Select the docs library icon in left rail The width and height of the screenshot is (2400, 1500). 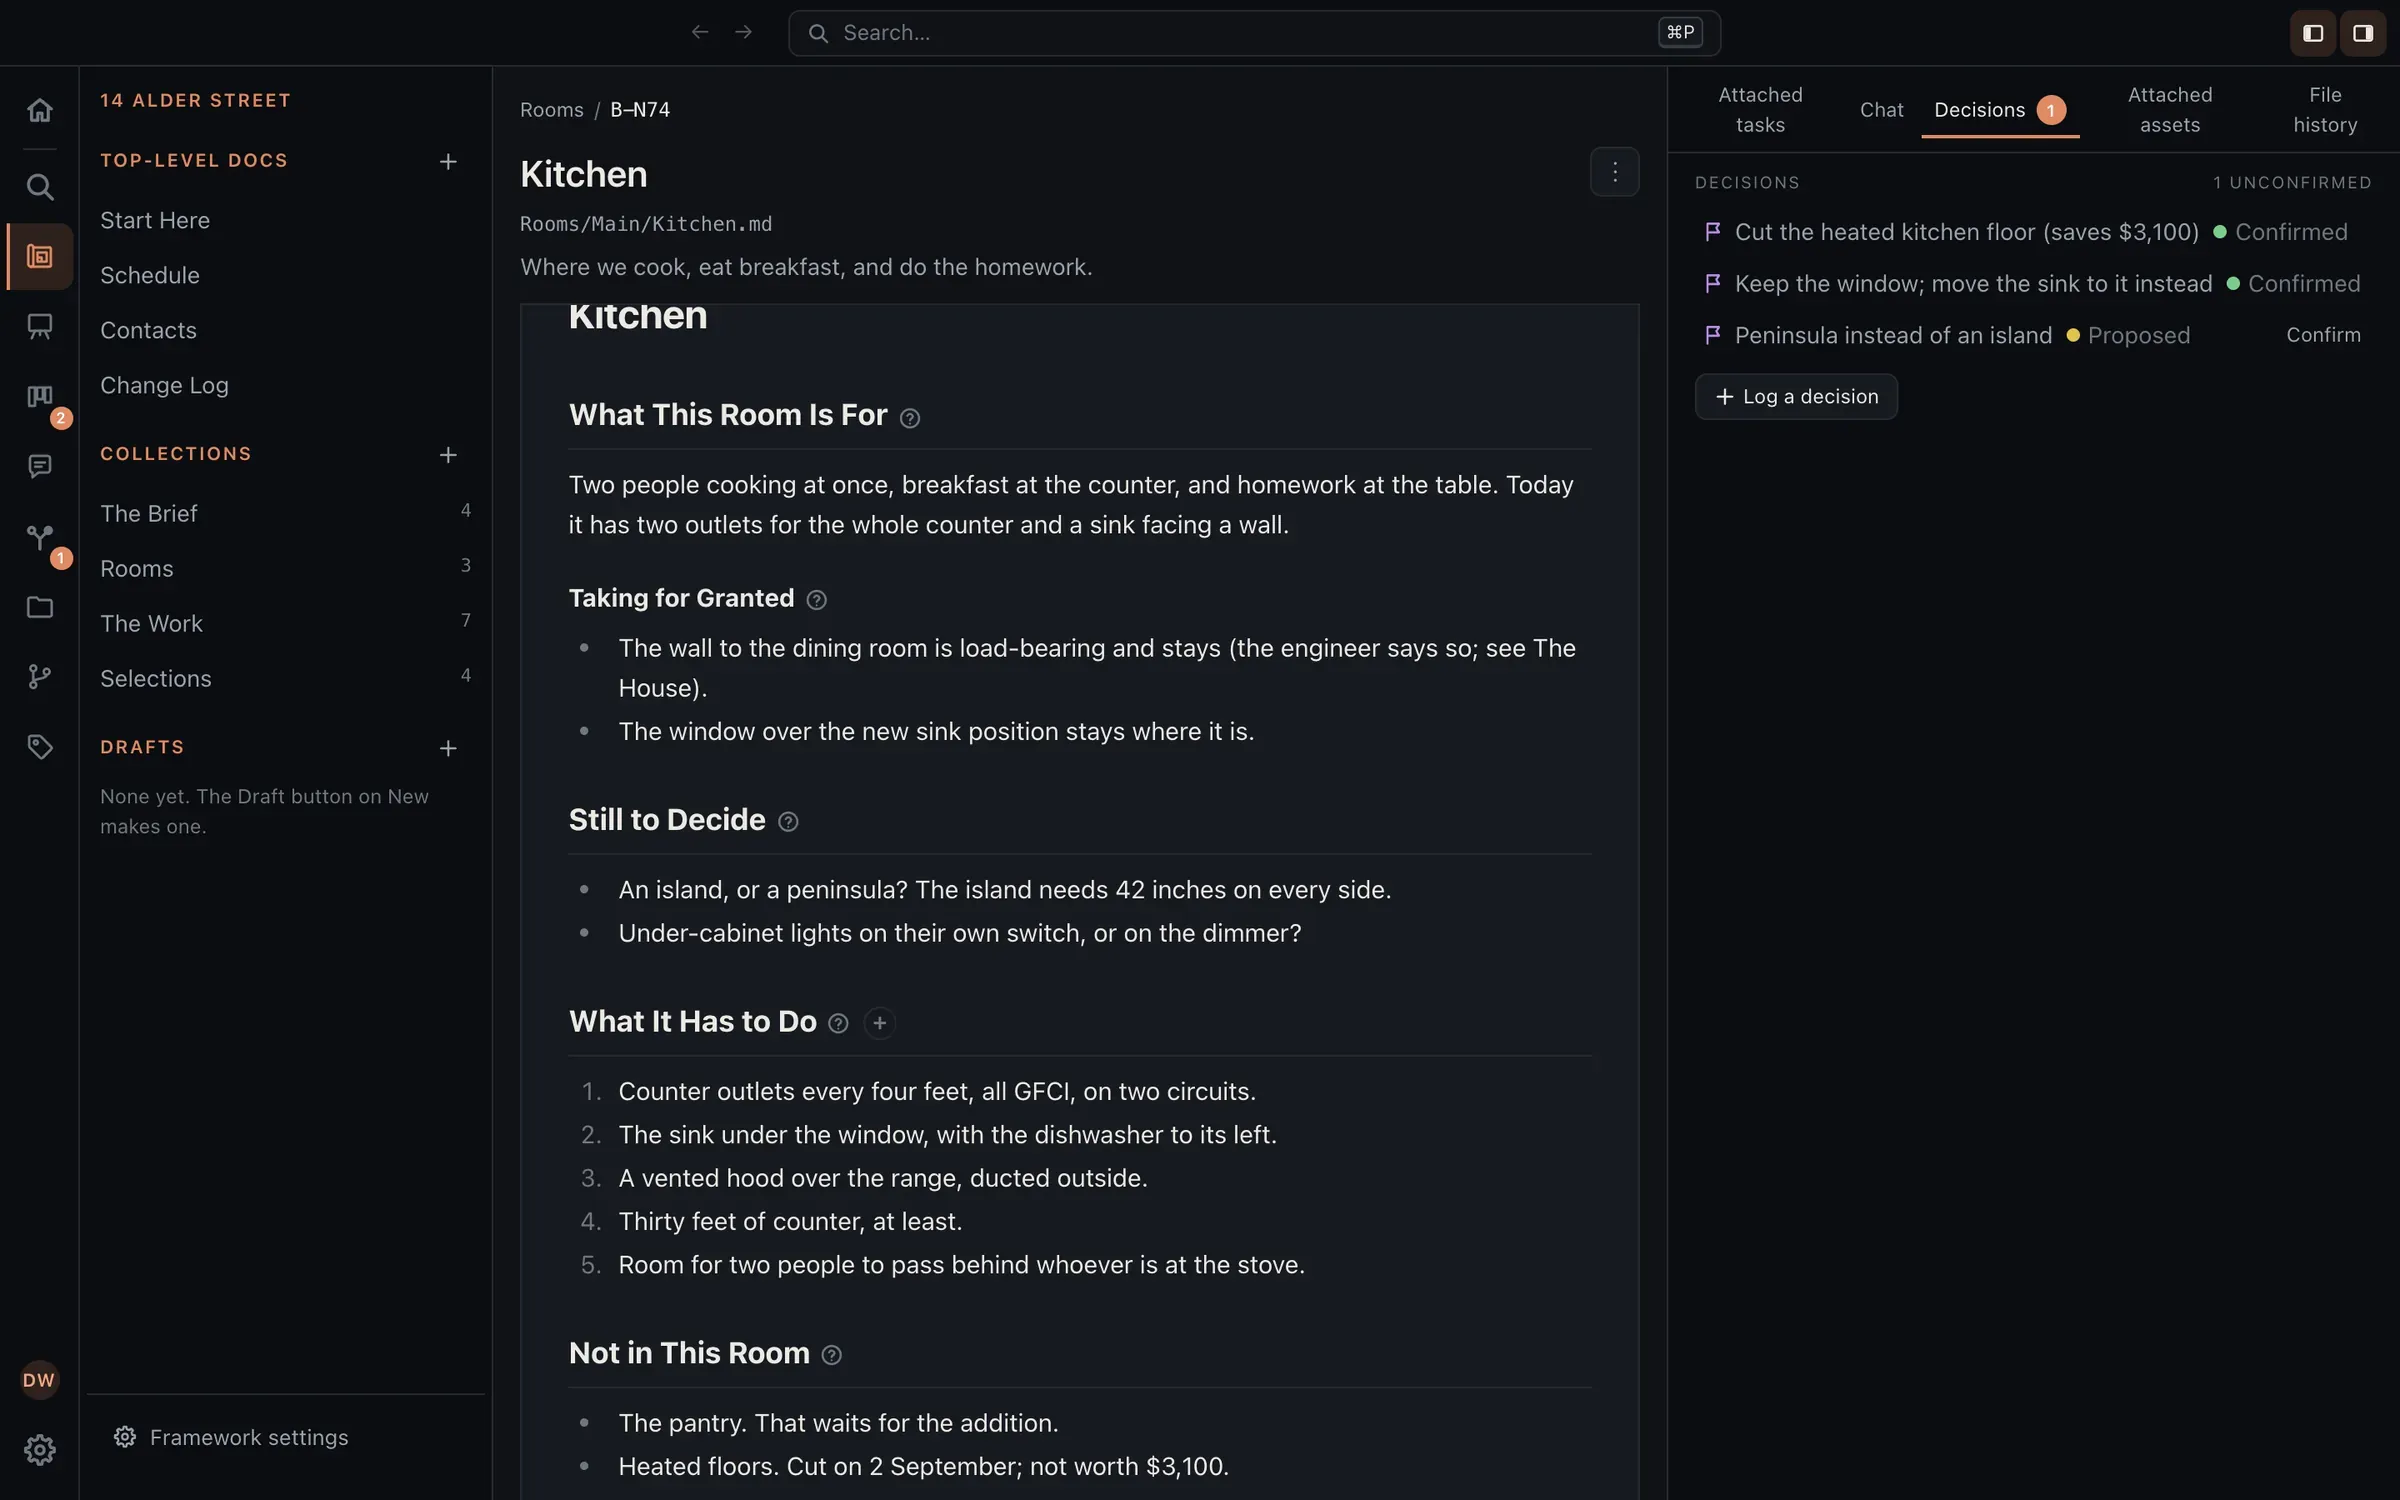[x=40, y=257]
